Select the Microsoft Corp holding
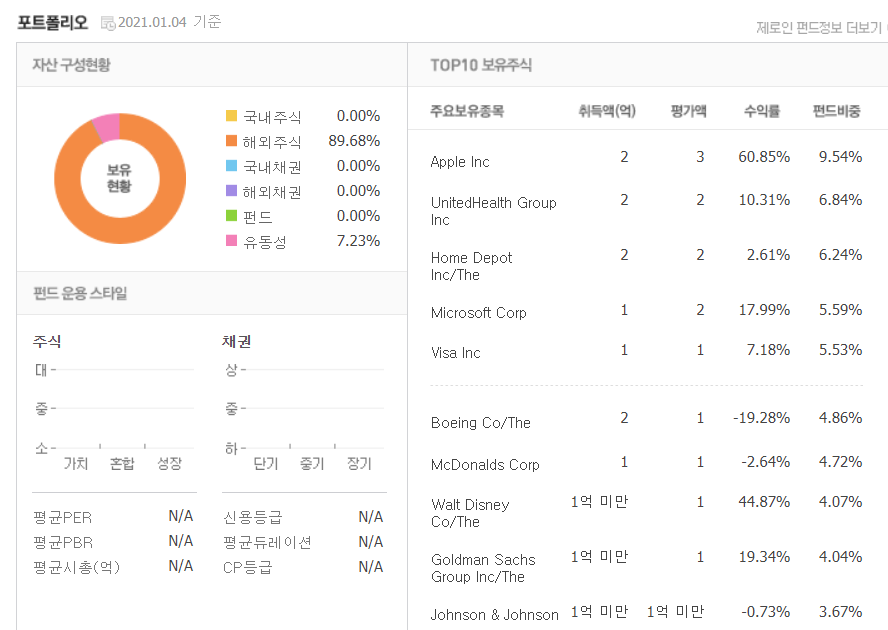This screenshot has width=888, height=630. [x=479, y=313]
